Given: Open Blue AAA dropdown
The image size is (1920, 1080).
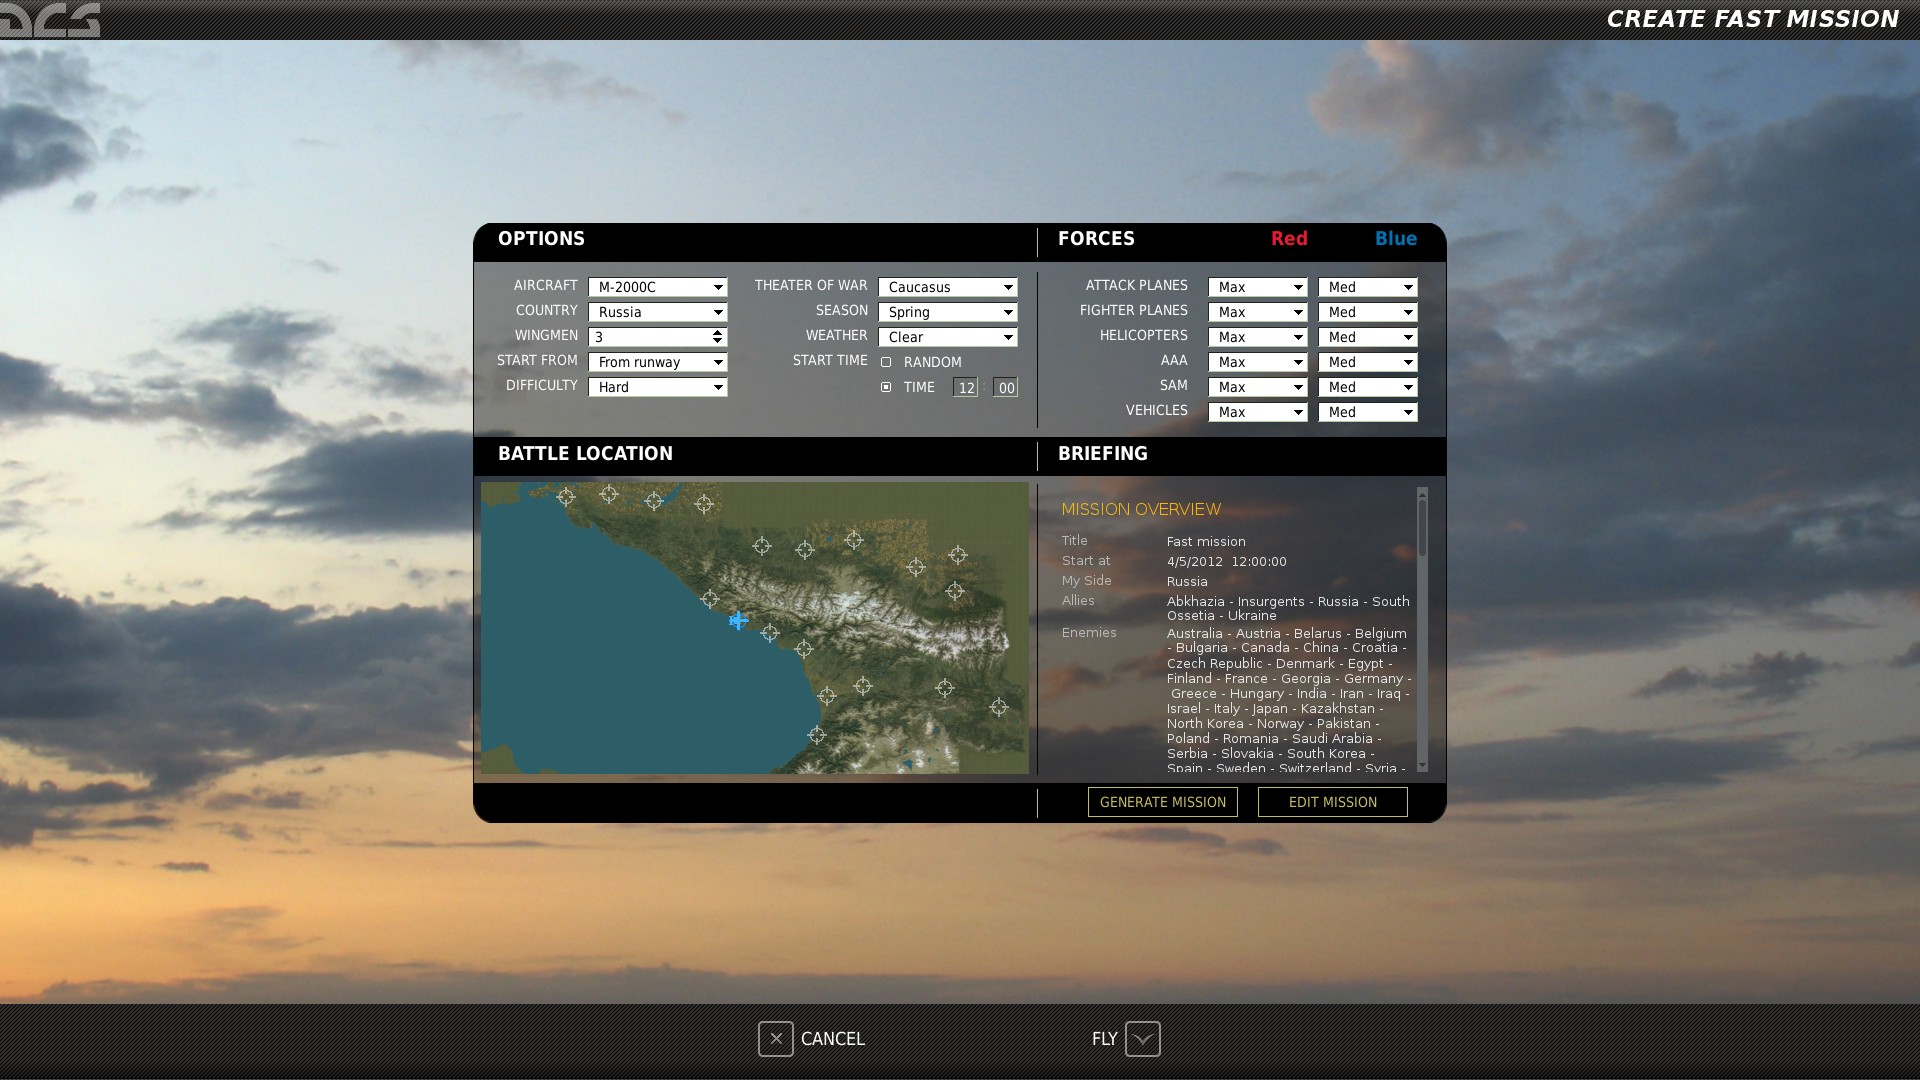Looking at the screenshot, I should [1368, 362].
